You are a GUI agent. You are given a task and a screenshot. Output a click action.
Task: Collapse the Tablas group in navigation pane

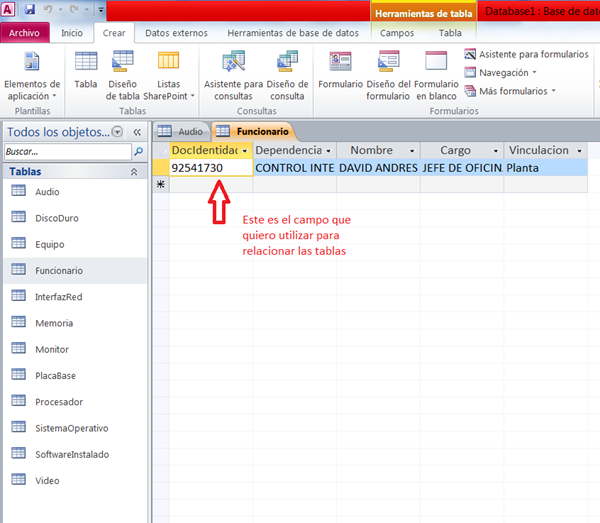coord(134,172)
